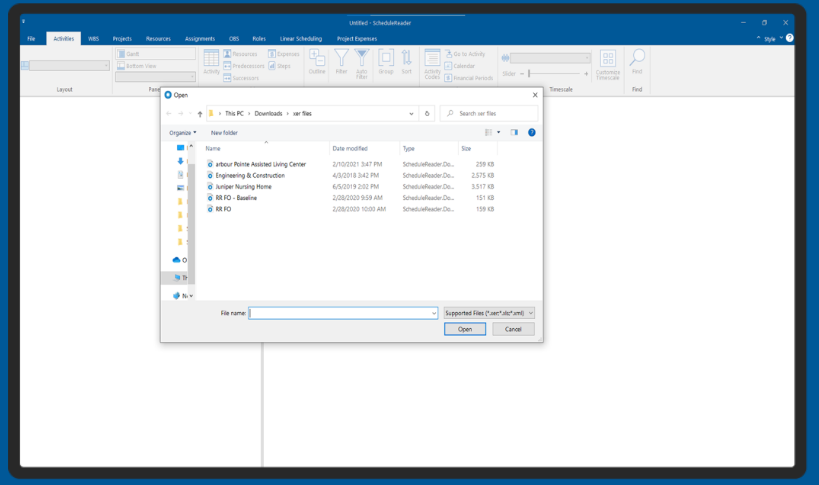Click the Cancel button in dialog
Image resolution: width=819 pixels, height=485 pixels.
point(513,329)
